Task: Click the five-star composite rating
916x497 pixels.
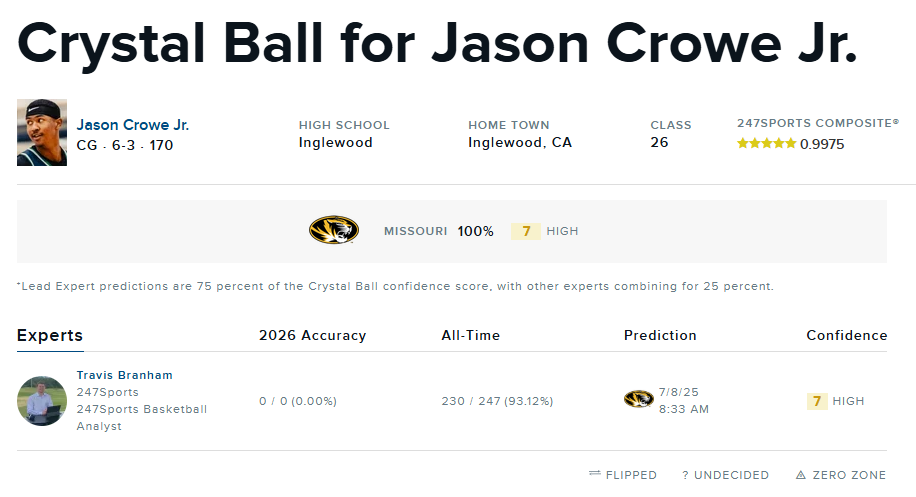Action: pyautogui.click(x=766, y=144)
